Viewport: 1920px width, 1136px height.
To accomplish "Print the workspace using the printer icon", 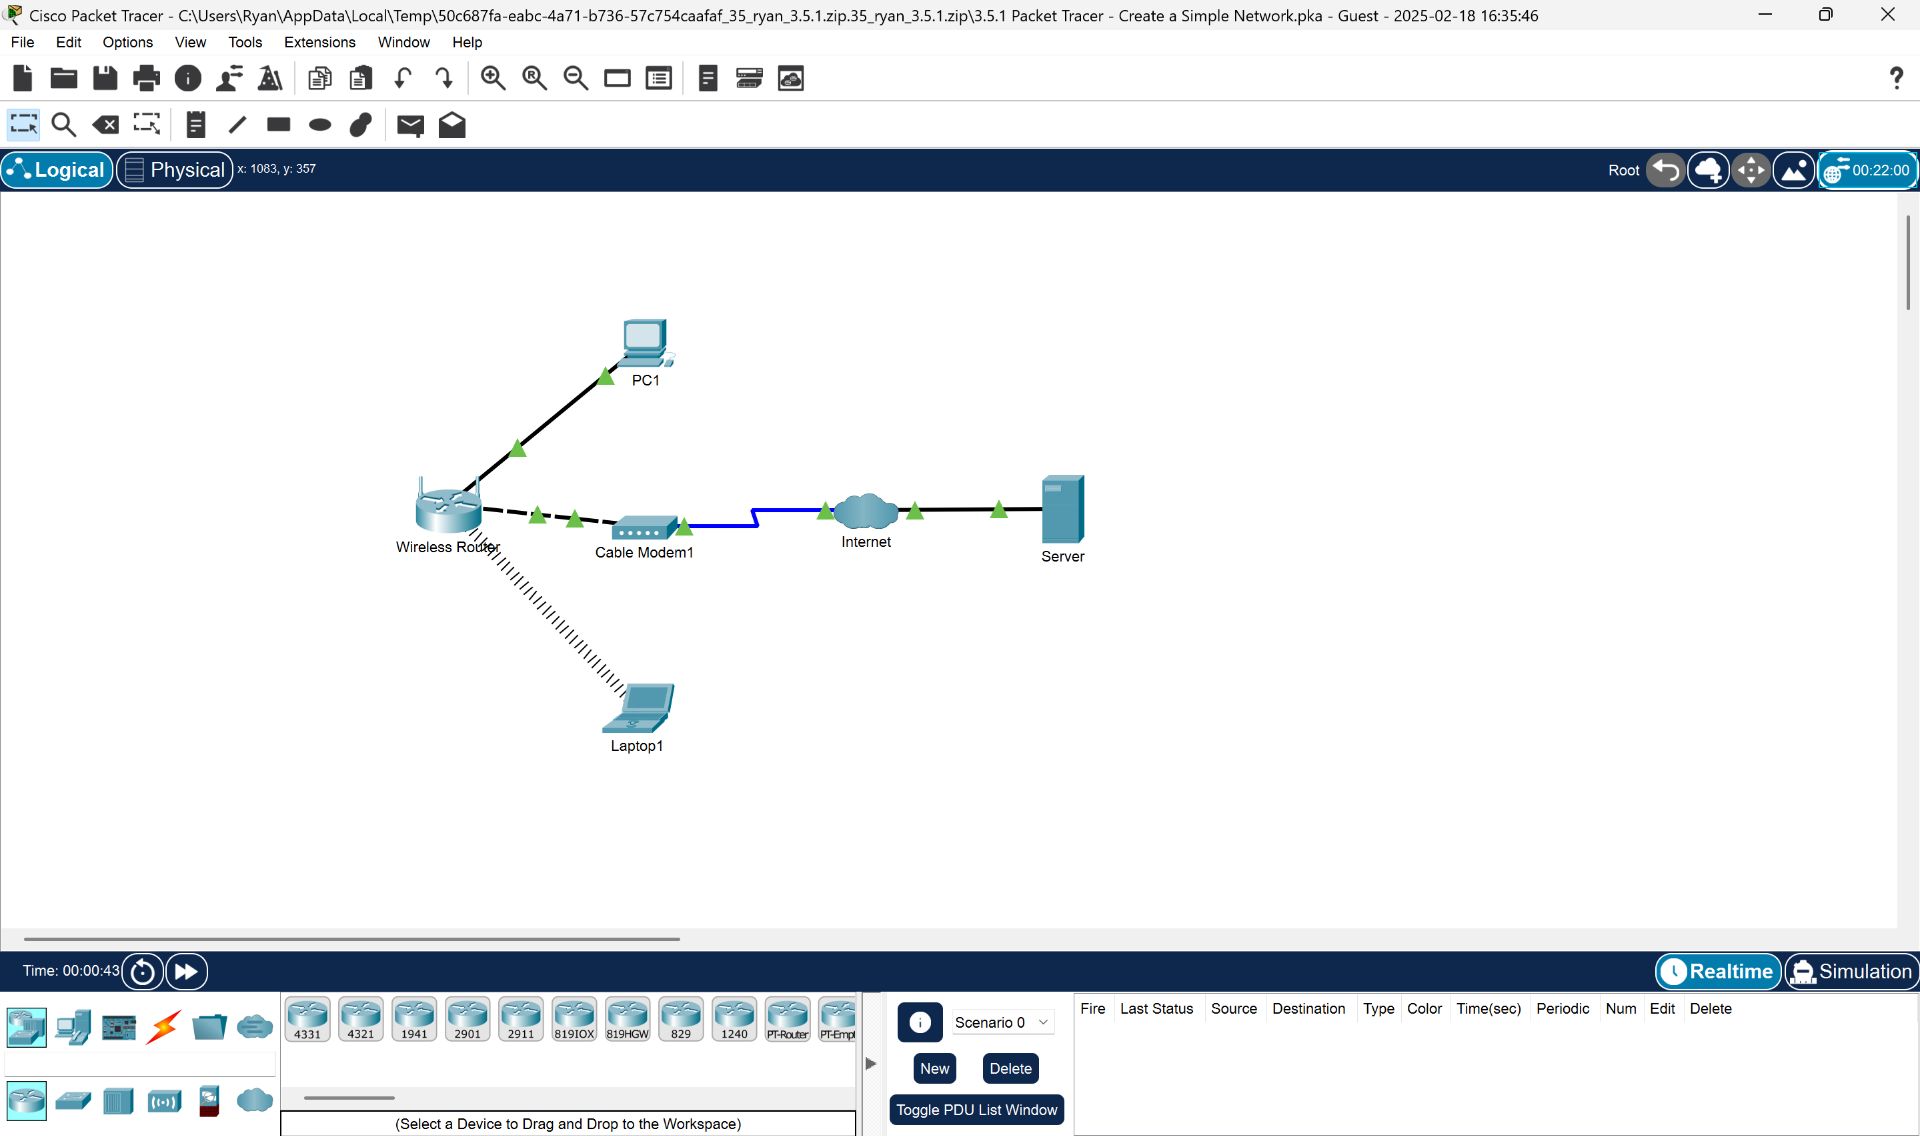I will coord(146,78).
